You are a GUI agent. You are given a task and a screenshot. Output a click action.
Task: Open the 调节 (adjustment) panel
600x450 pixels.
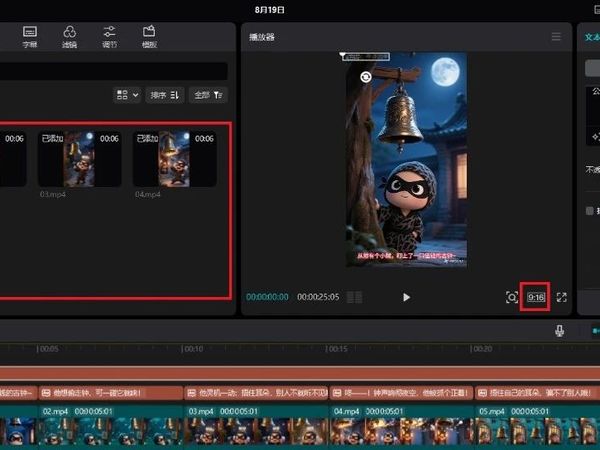109,36
